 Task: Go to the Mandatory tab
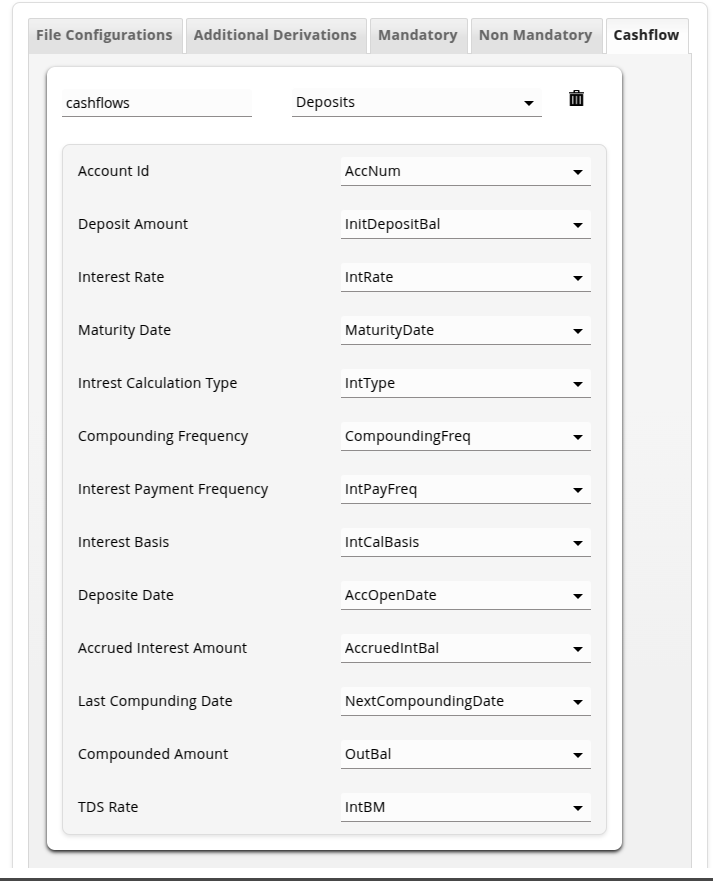(417, 35)
